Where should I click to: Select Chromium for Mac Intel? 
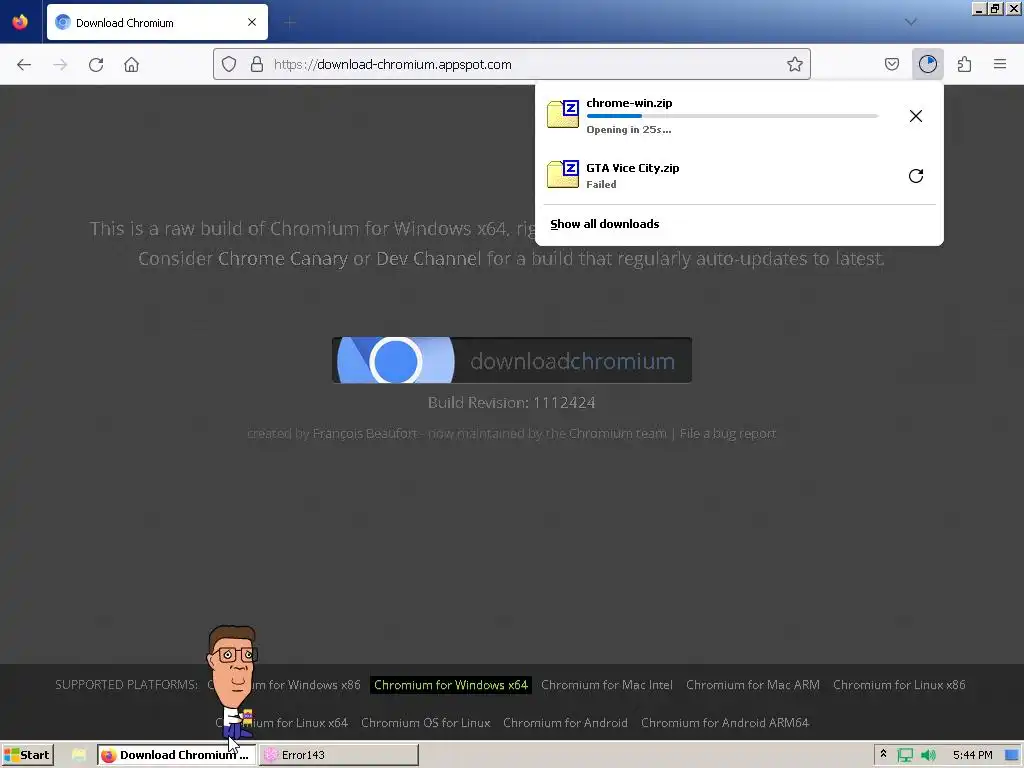click(607, 685)
